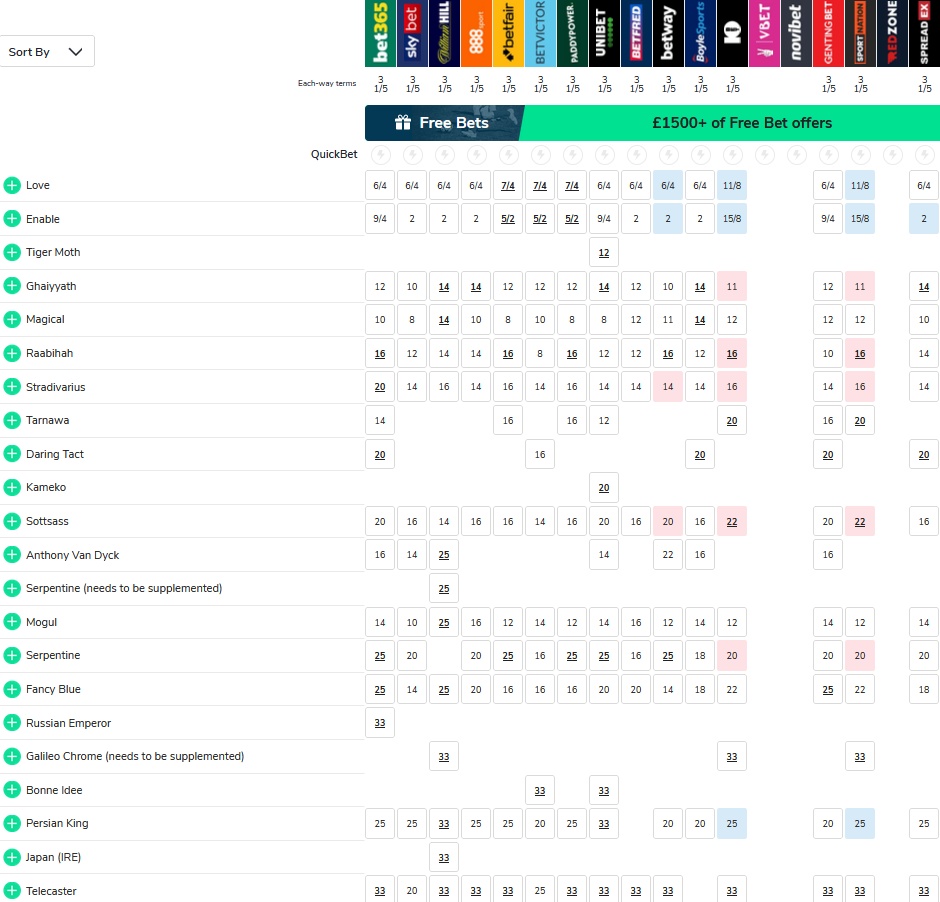Select Tiger Moth's 12 odds at Unibet

604,252
